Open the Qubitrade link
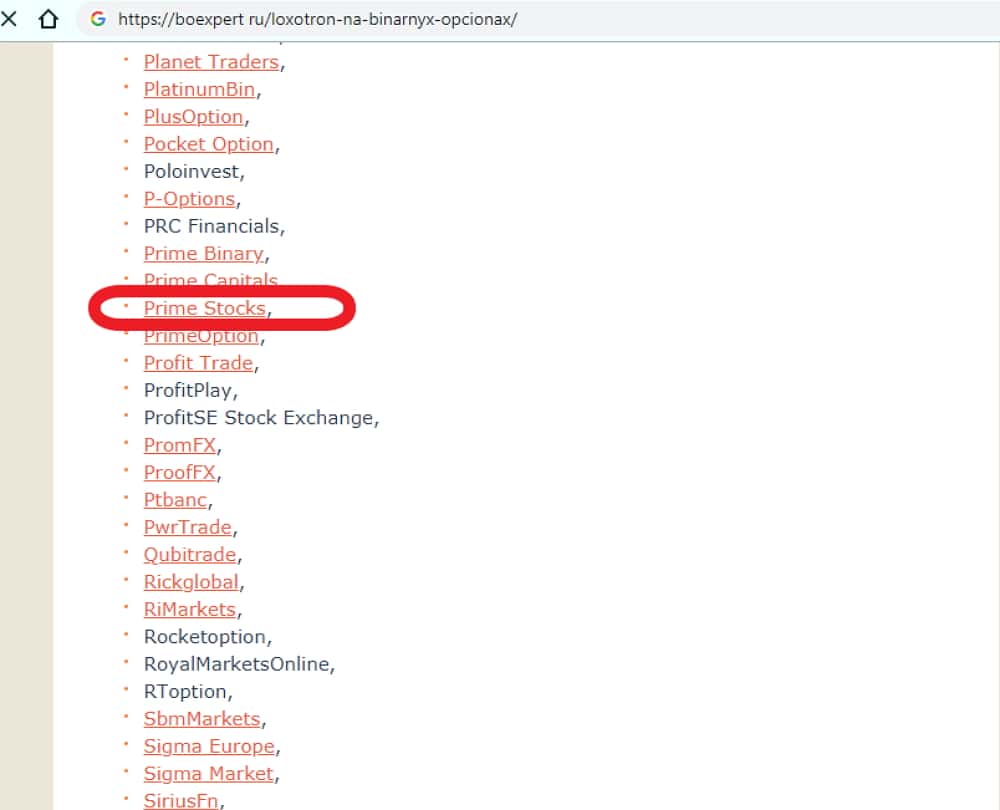The height and width of the screenshot is (810, 1000). 190,555
